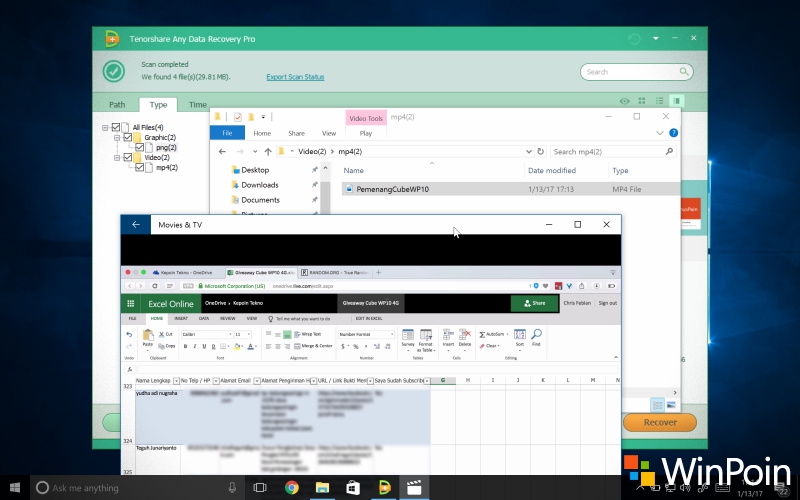Image resolution: width=800 pixels, height=500 pixels.
Task: Open Downloads in Explorer quick access
Action: pos(259,185)
